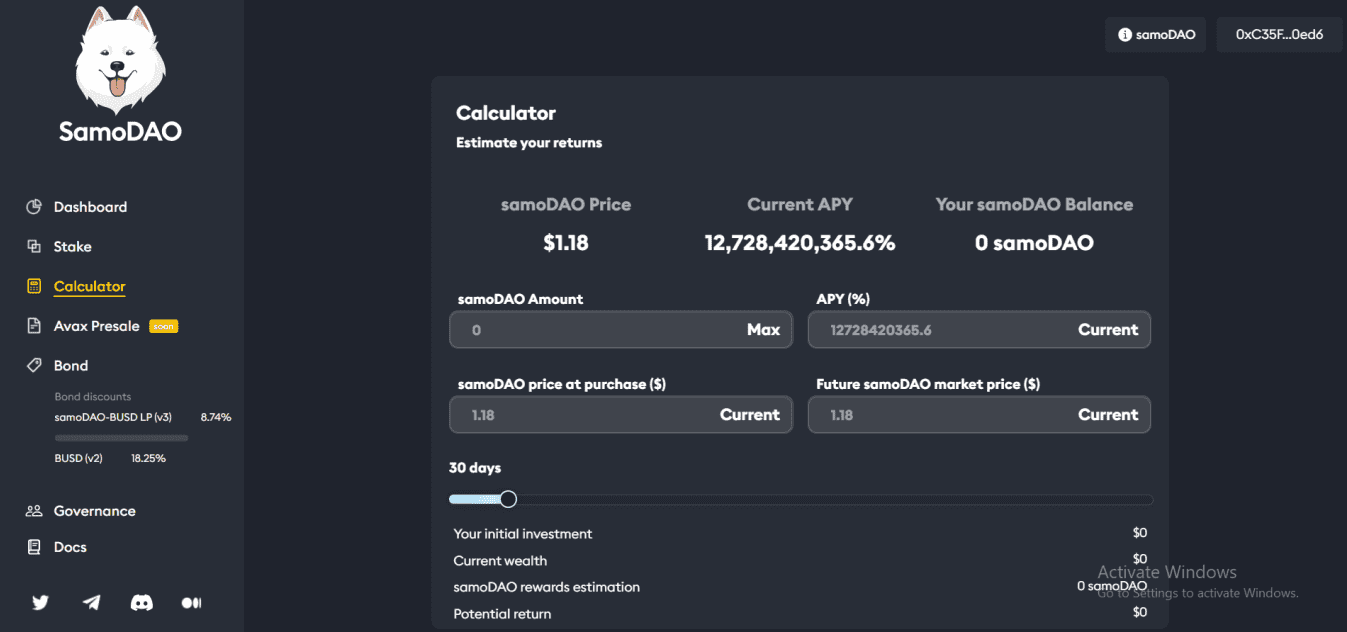Click the Your initial investment row label
1347x632 pixels.
click(523, 534)
